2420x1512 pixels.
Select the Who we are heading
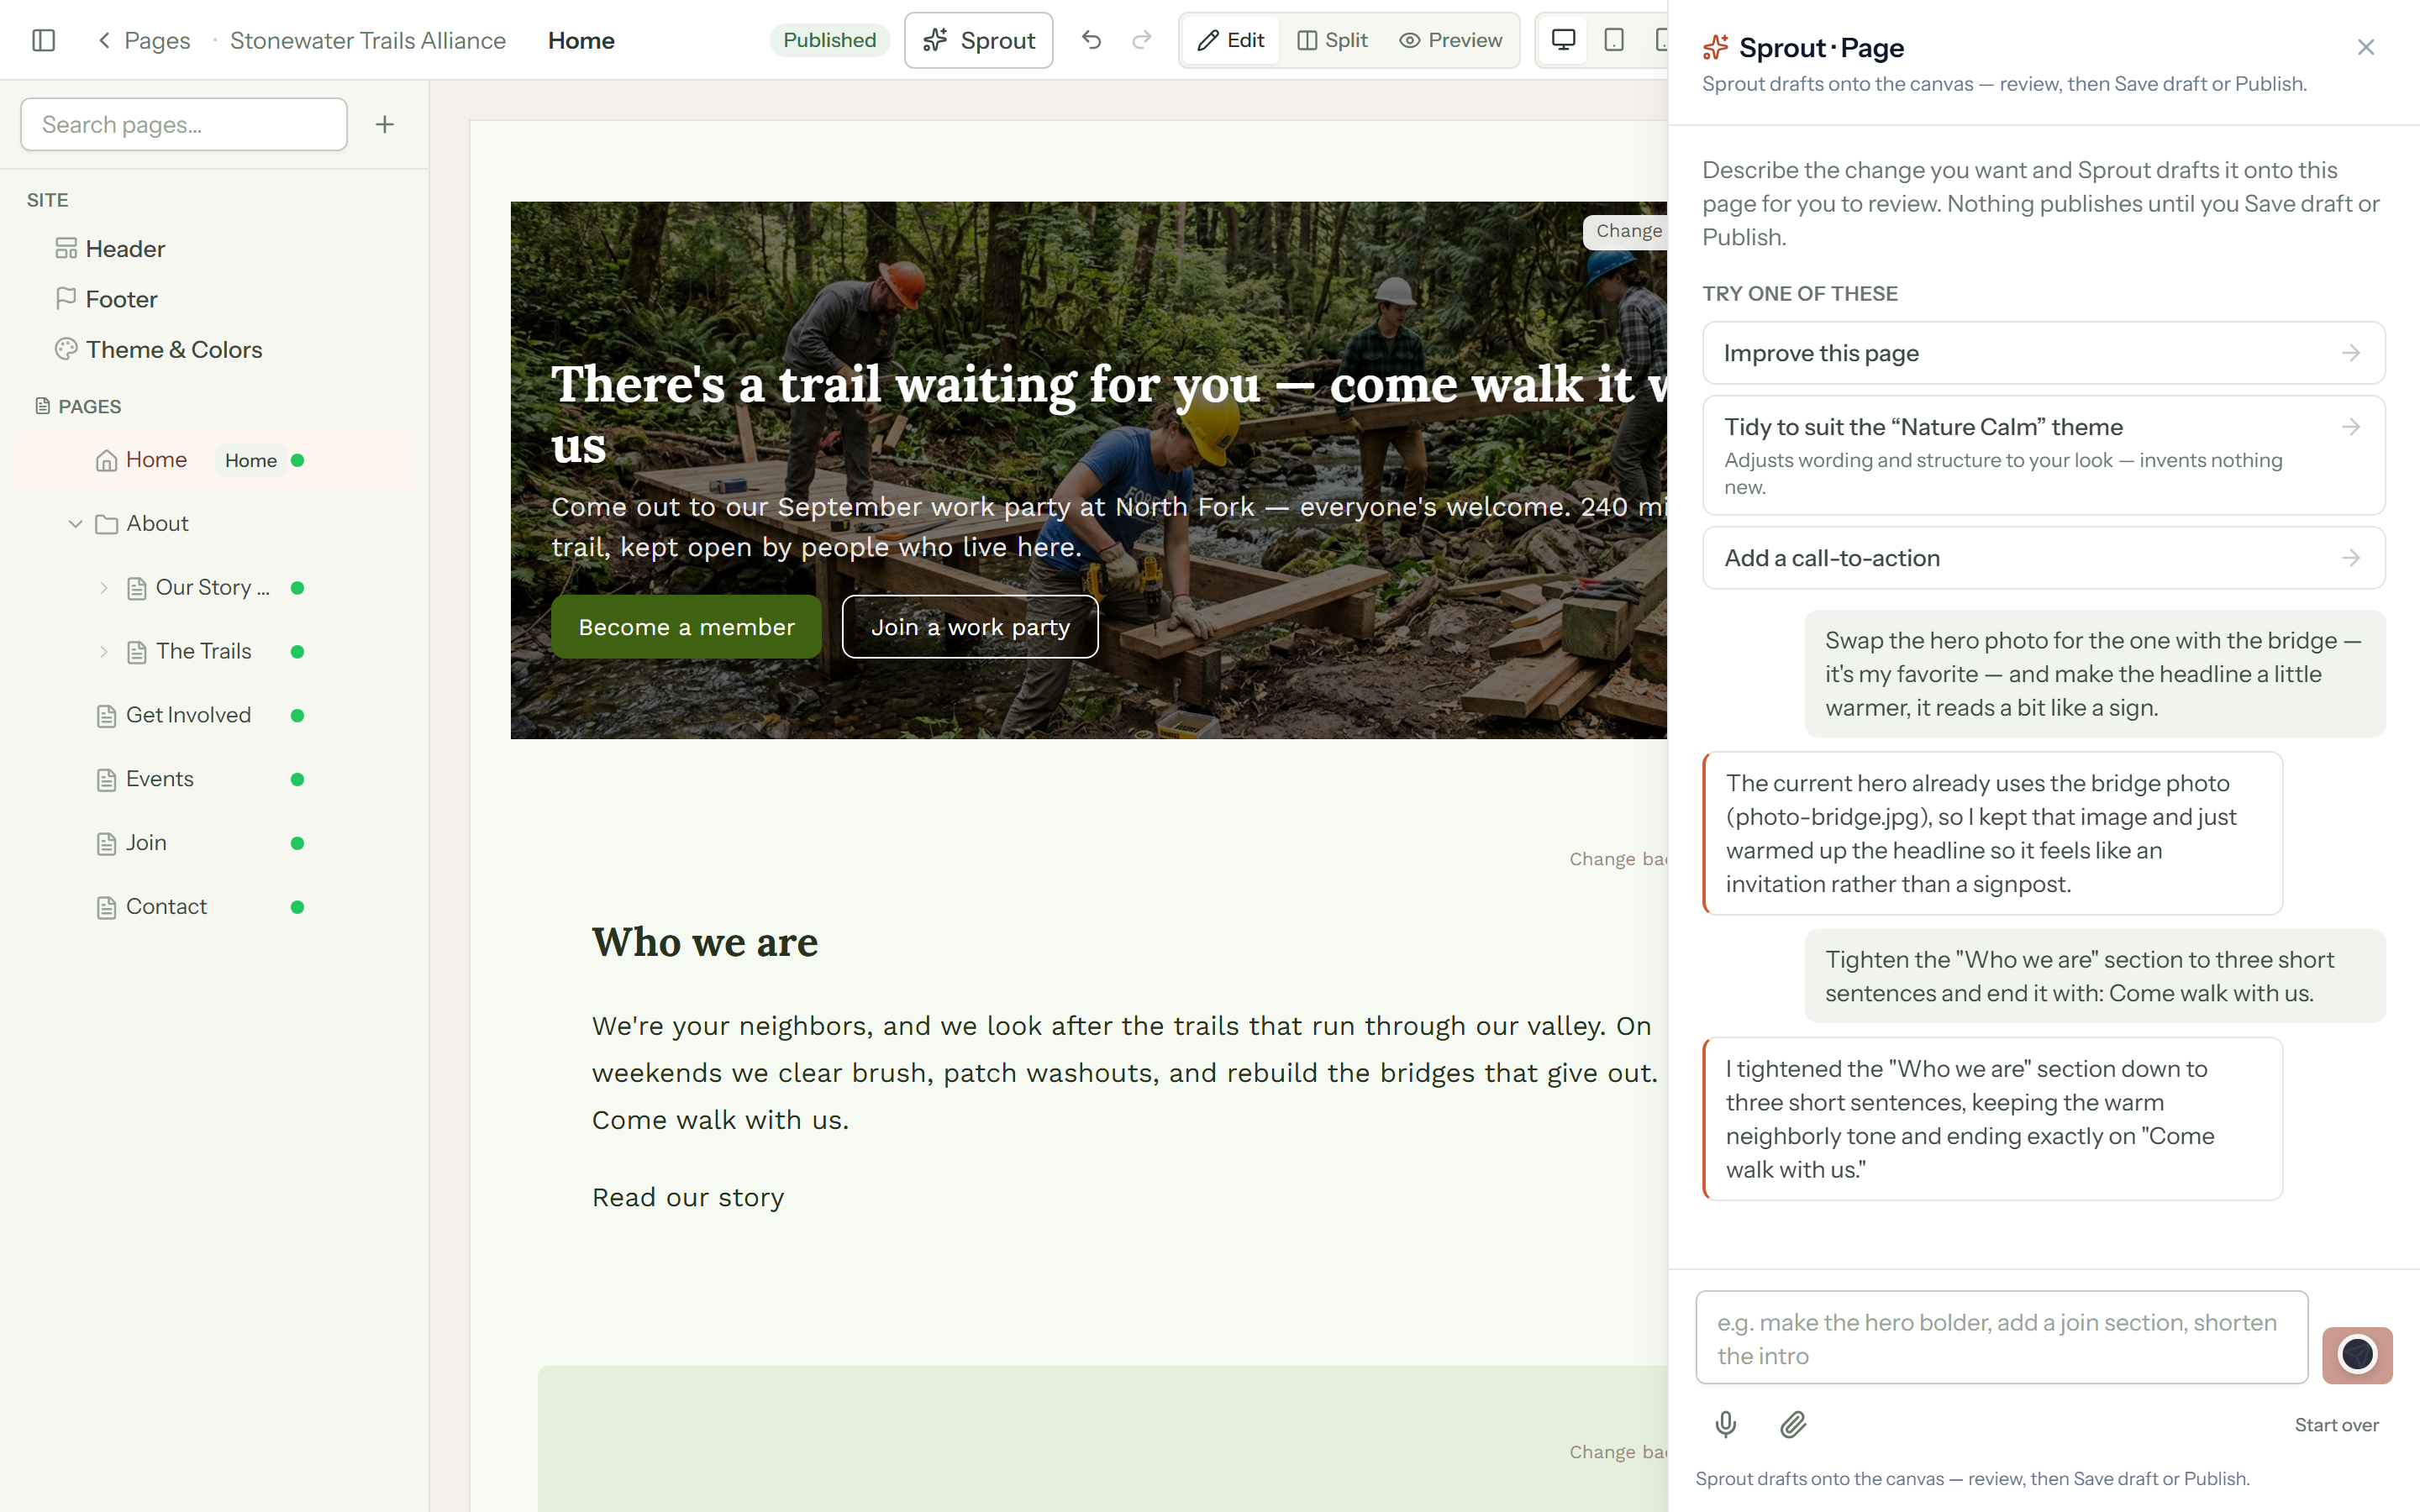pos(705,942)
